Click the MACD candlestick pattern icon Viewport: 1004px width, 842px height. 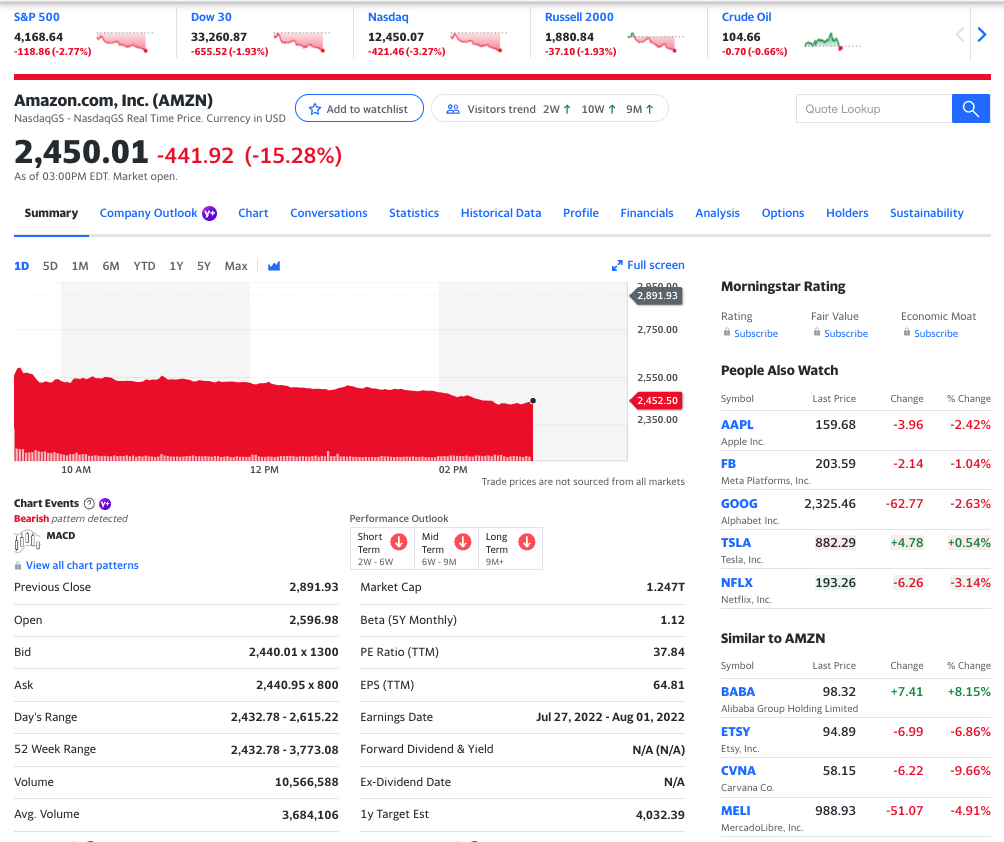[27, 542]
